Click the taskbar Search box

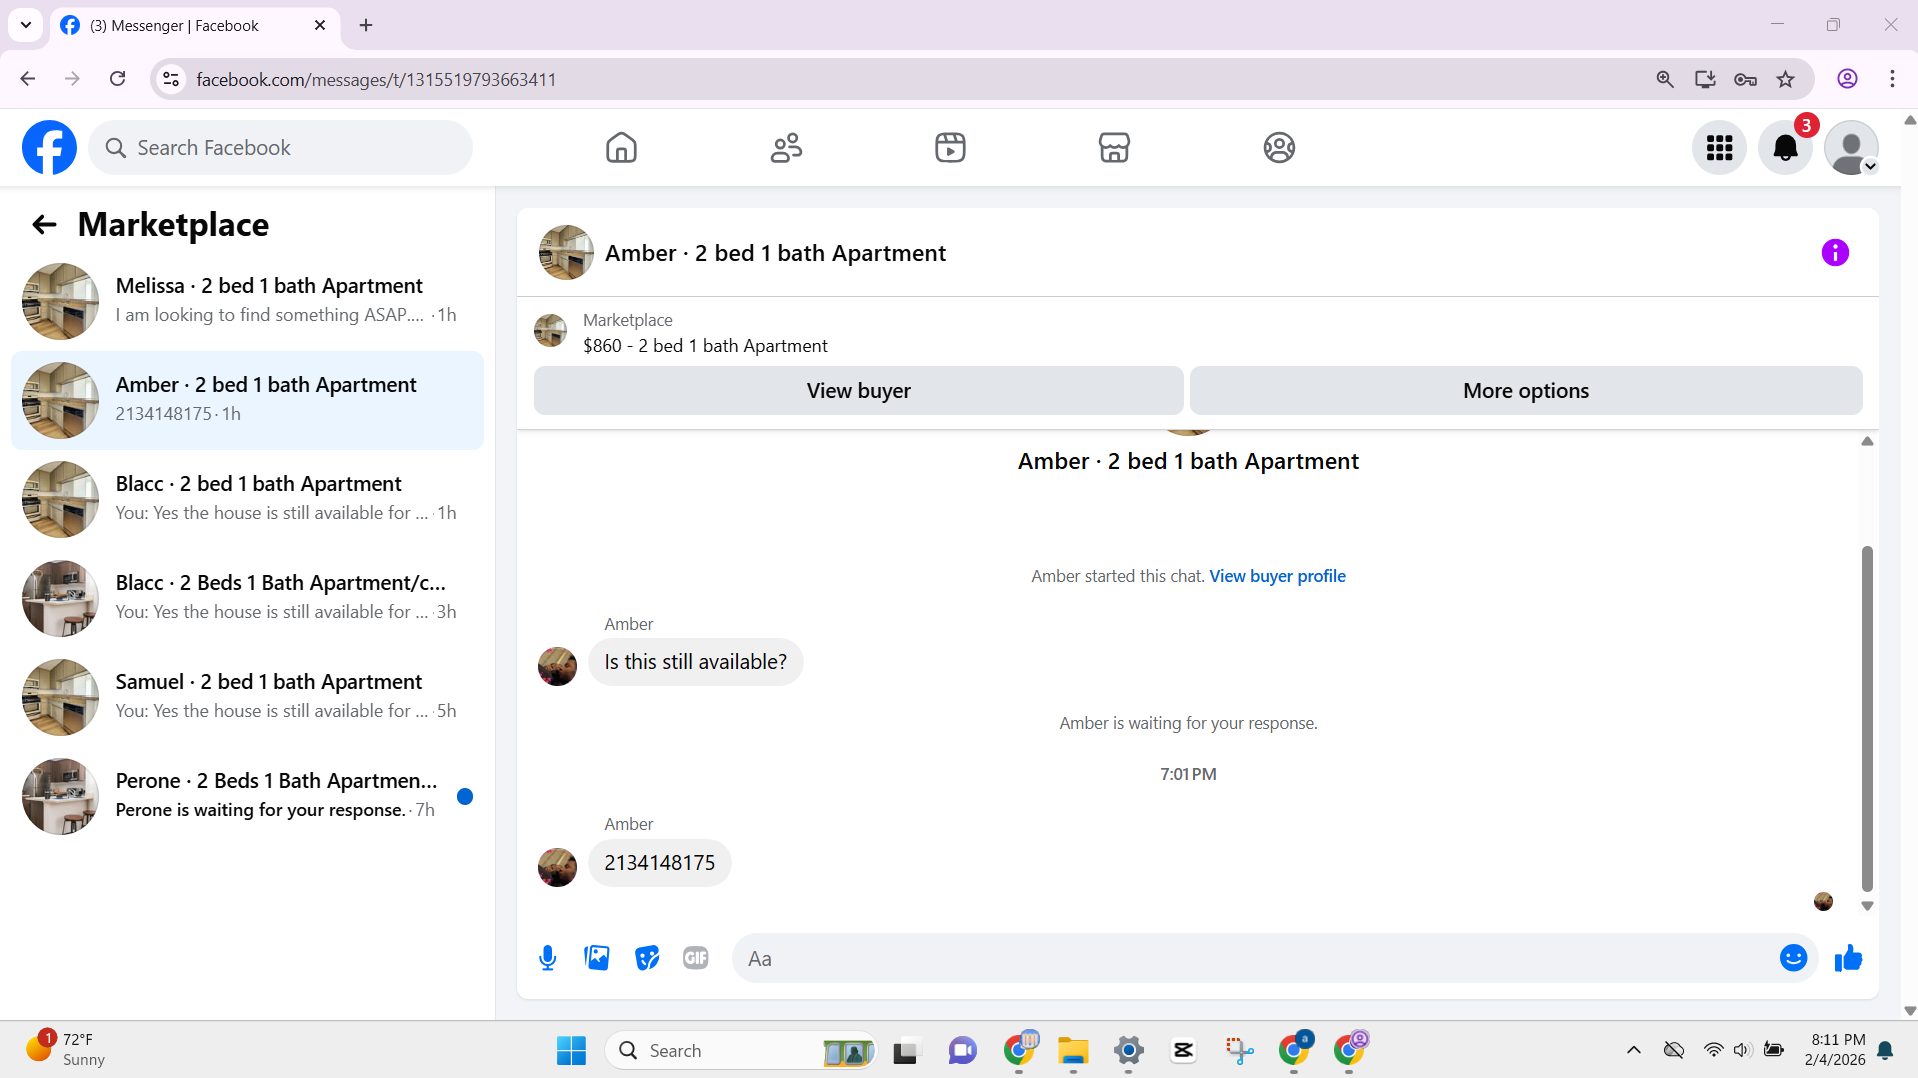(x=740, y=1050)
